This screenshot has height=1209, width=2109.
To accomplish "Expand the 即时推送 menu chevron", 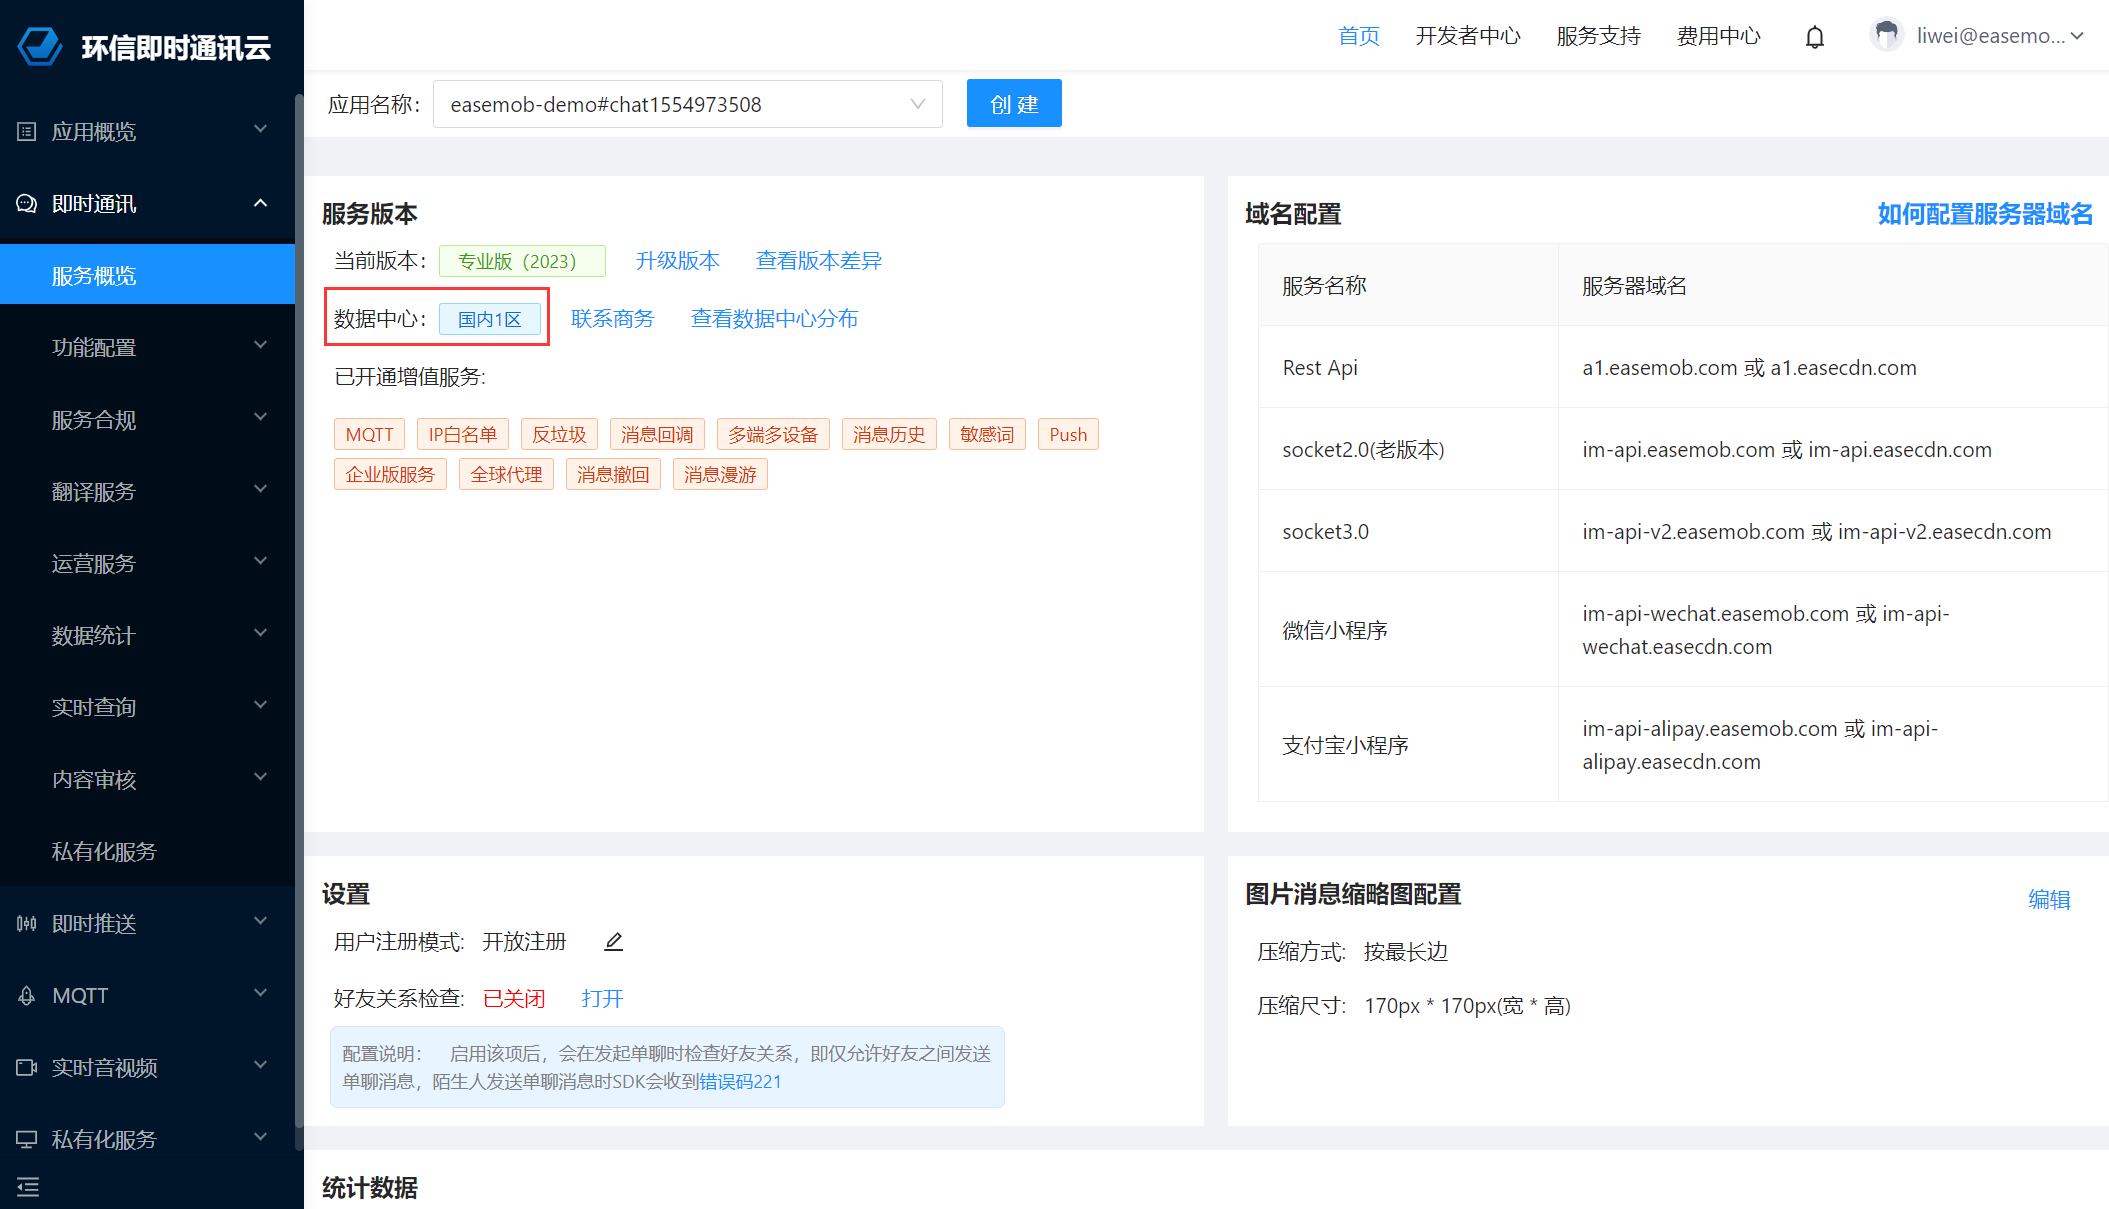I will pyautogui.click(x=261, y=922).
